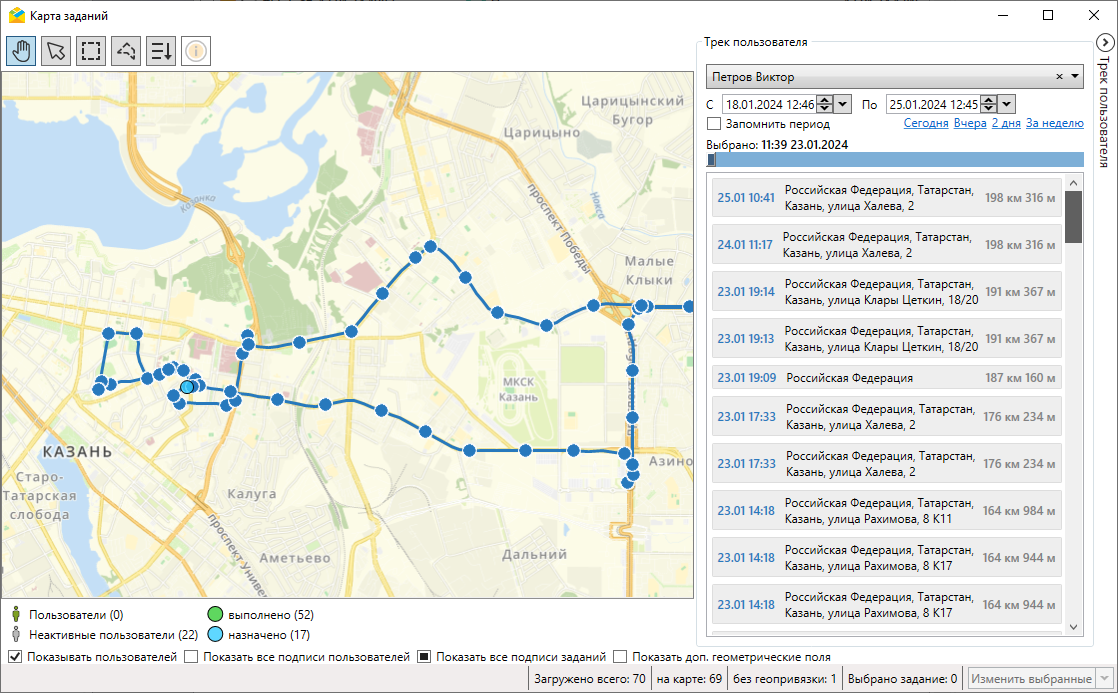The height and width of the screenshot is (693, 1118).
Task: Click the Сегодня period link
Action: coord(925,124)
